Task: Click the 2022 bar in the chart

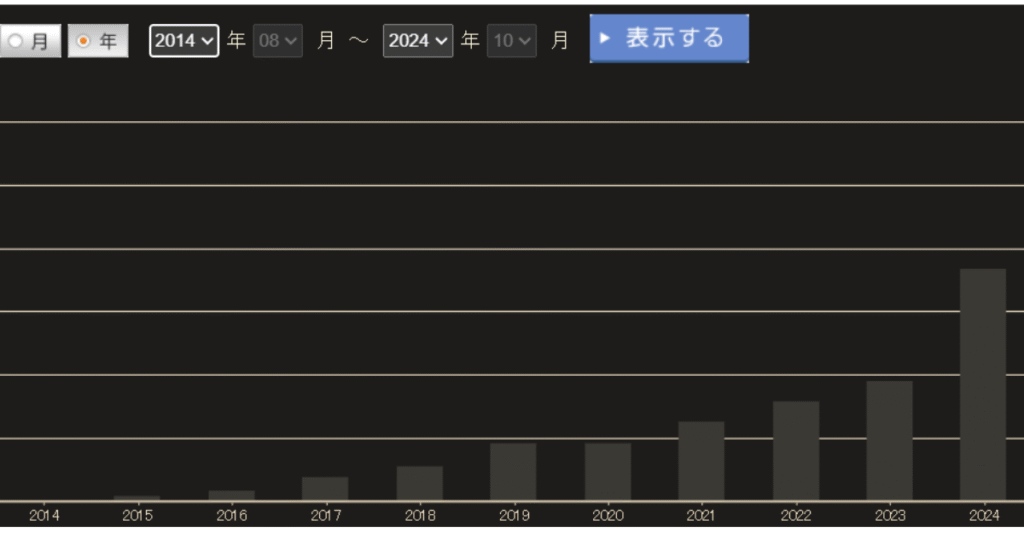Action: click(795, 450)
